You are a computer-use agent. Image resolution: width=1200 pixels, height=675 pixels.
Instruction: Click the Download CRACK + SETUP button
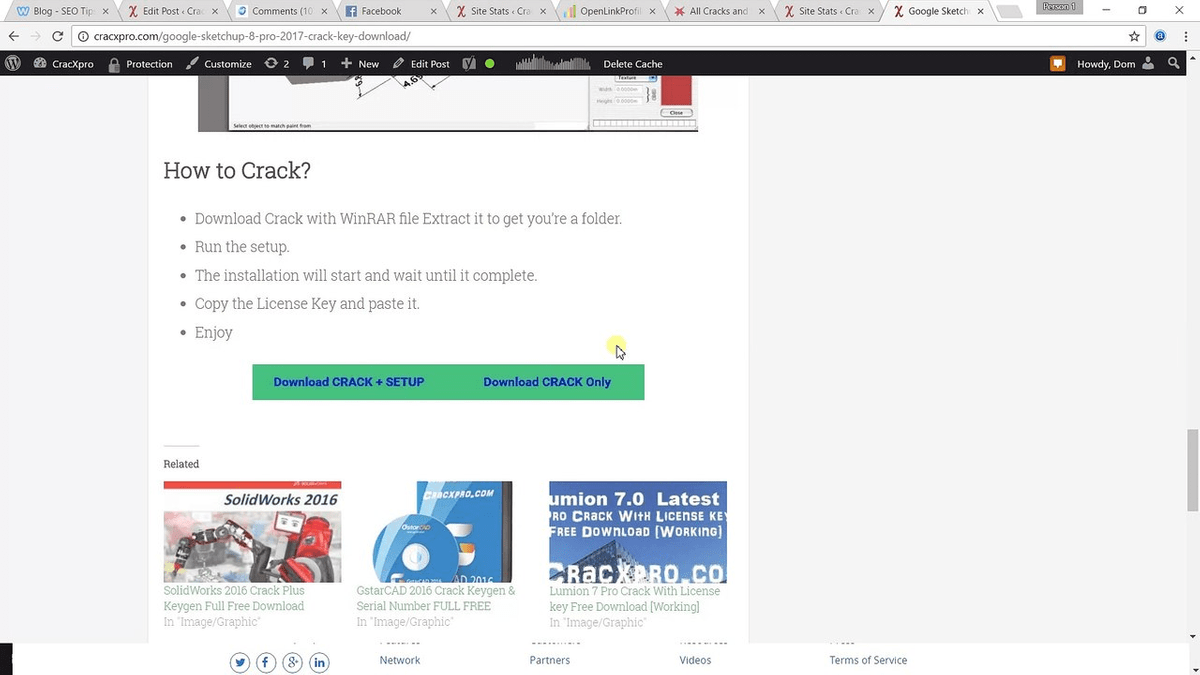(349, 382)
